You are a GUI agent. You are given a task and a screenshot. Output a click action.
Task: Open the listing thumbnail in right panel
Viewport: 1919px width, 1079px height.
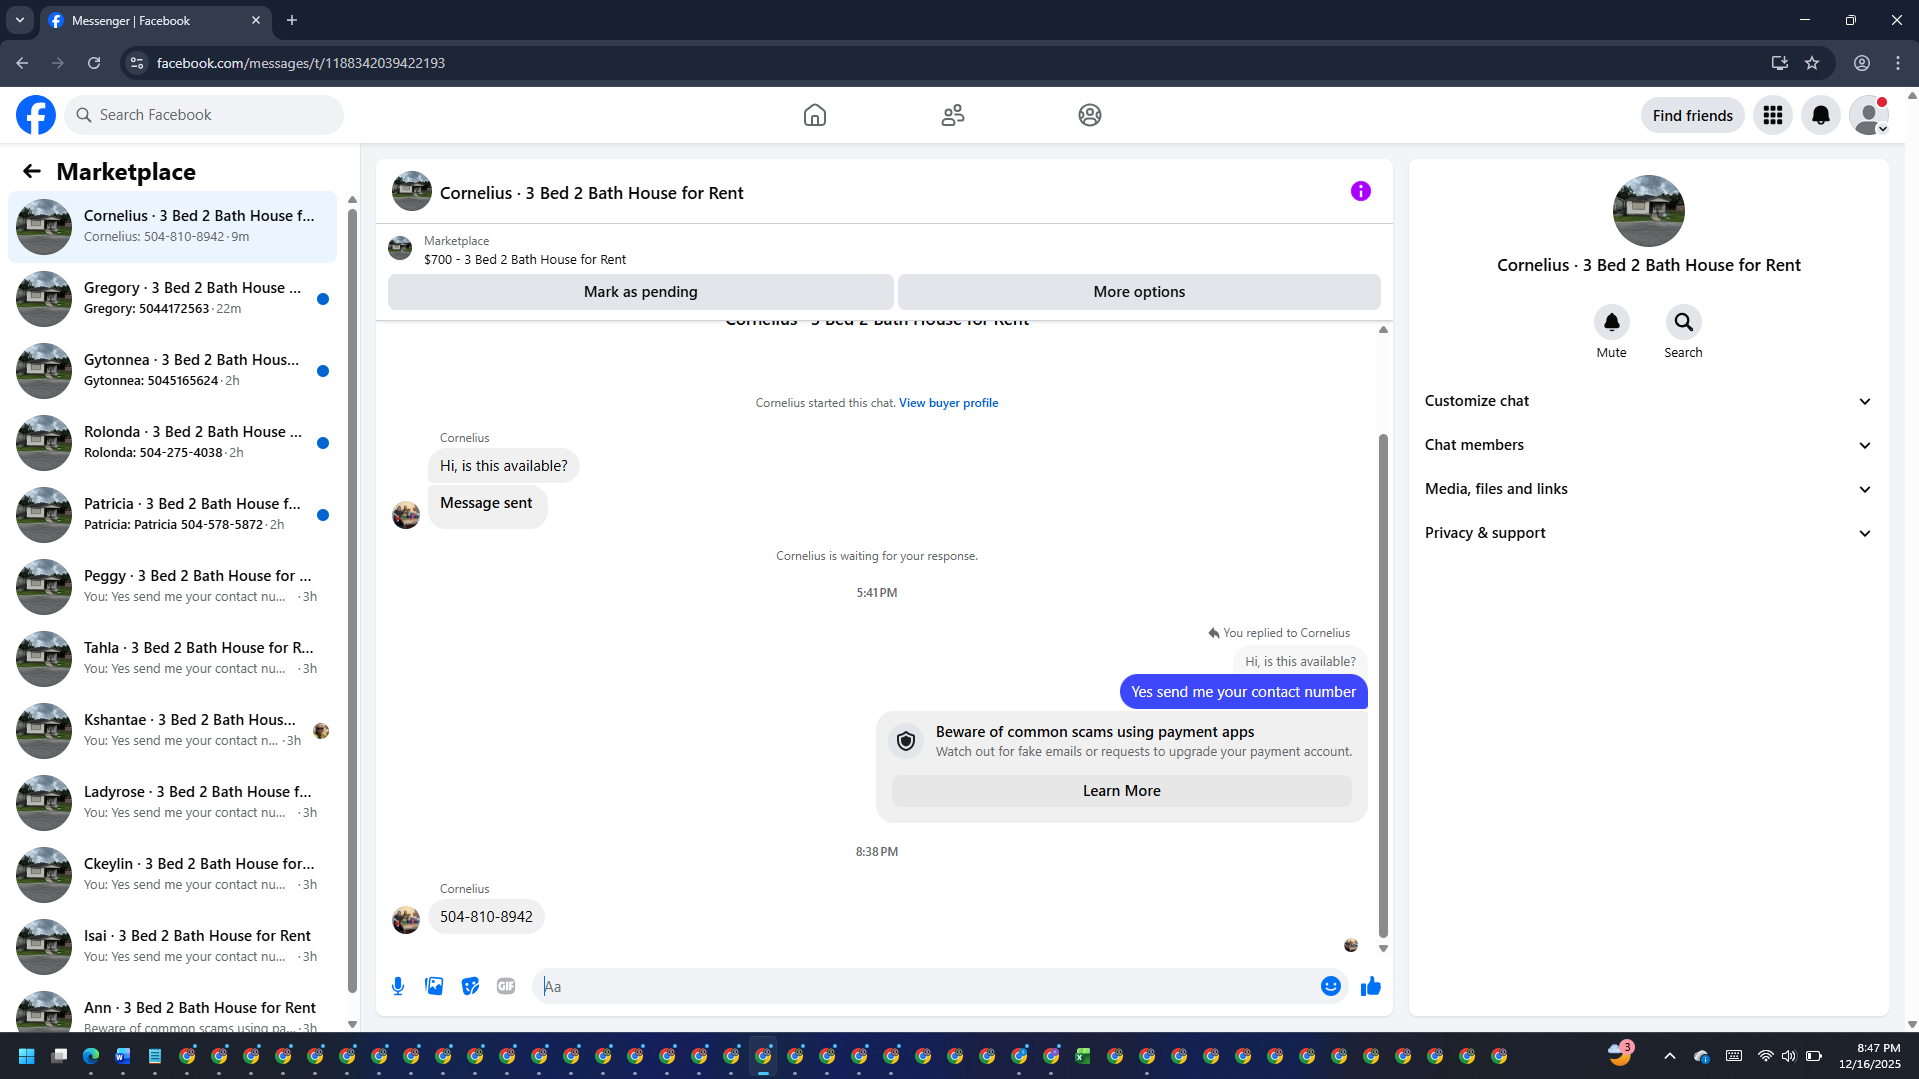[1649, 211]
